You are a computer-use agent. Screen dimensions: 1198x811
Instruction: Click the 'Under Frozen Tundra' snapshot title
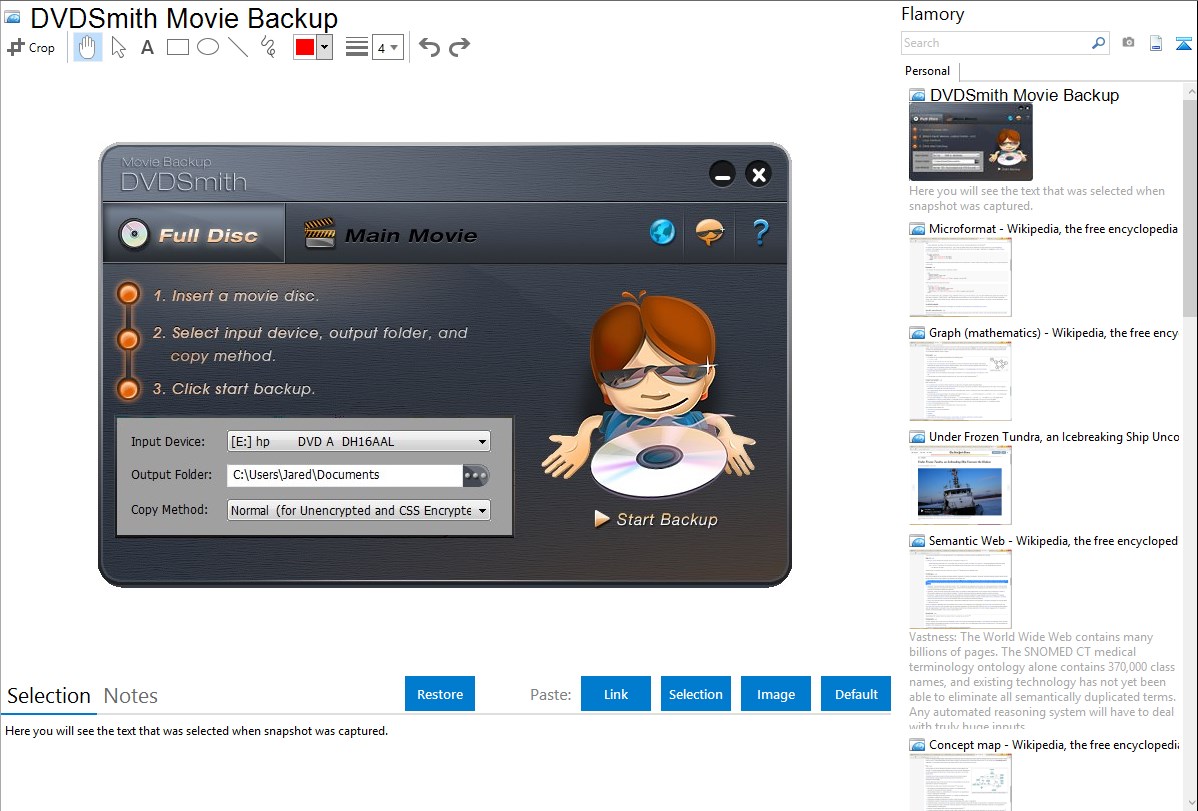(1054, 436)
